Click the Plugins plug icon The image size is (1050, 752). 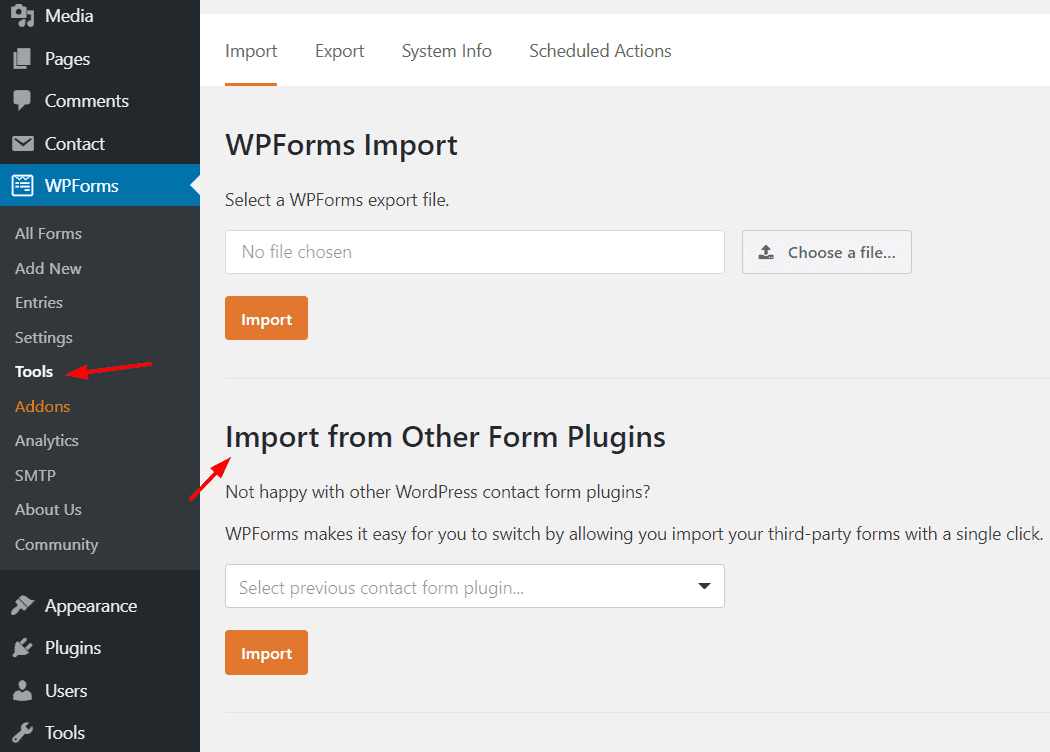pos(22,648)
